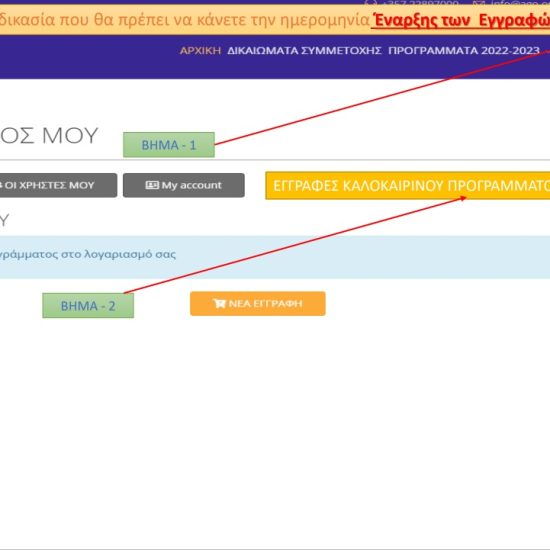Open ΠΡΟΓΡΑΜΜΑΤΑ 2022-2023 in the navigation
This screenshot has height=550, width=550.
[x=464, y=51]
